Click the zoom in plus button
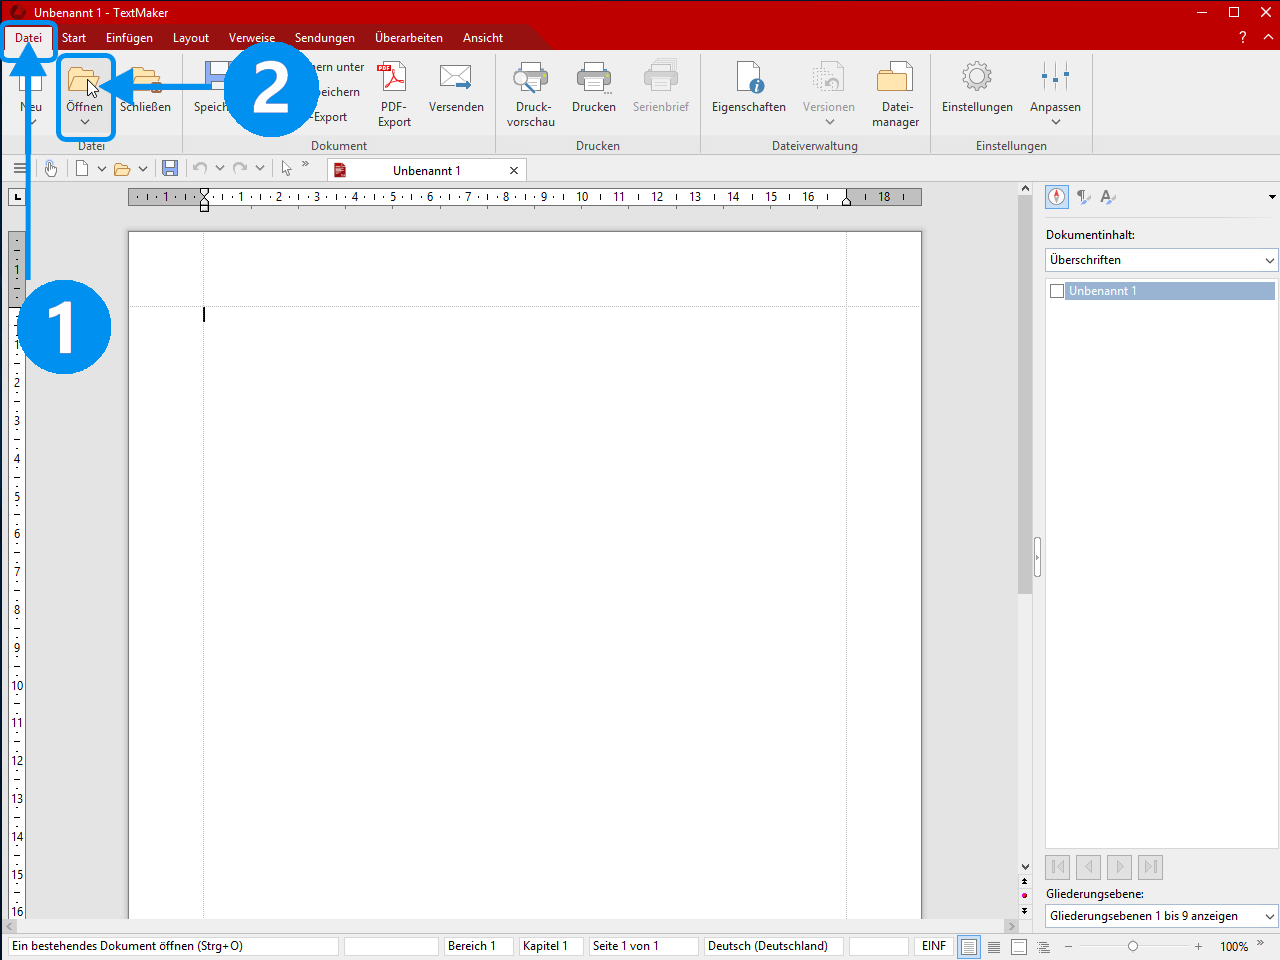1280x960 pixels. tap(1198, 946)
